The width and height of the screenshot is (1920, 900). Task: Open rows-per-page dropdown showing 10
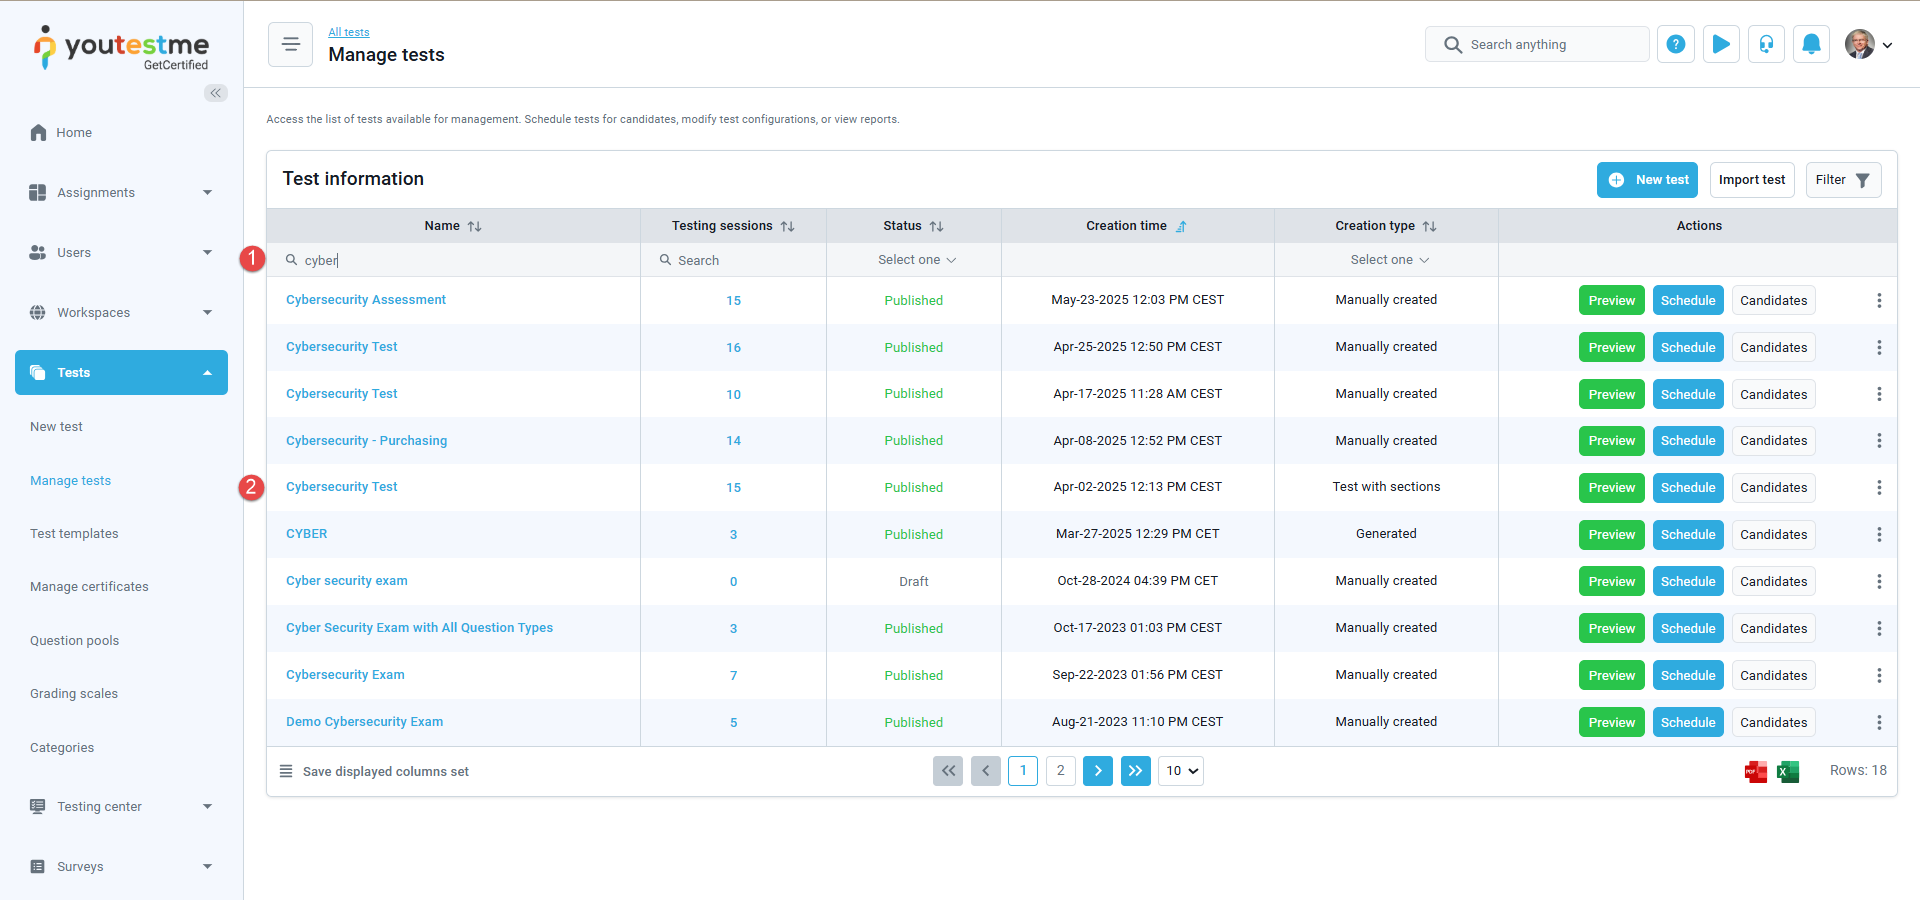point(1181,771)
